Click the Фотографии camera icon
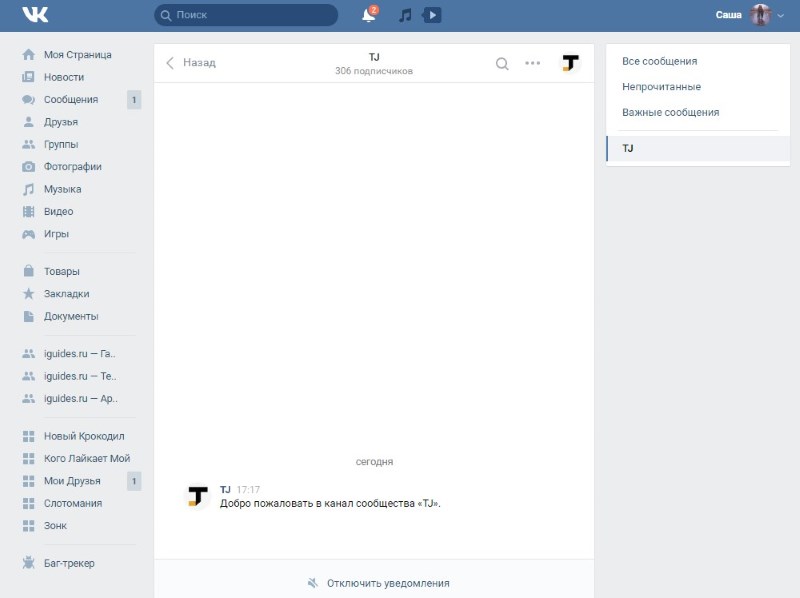Viewport: 800px width, 598px height. click(x=29, y=167)
